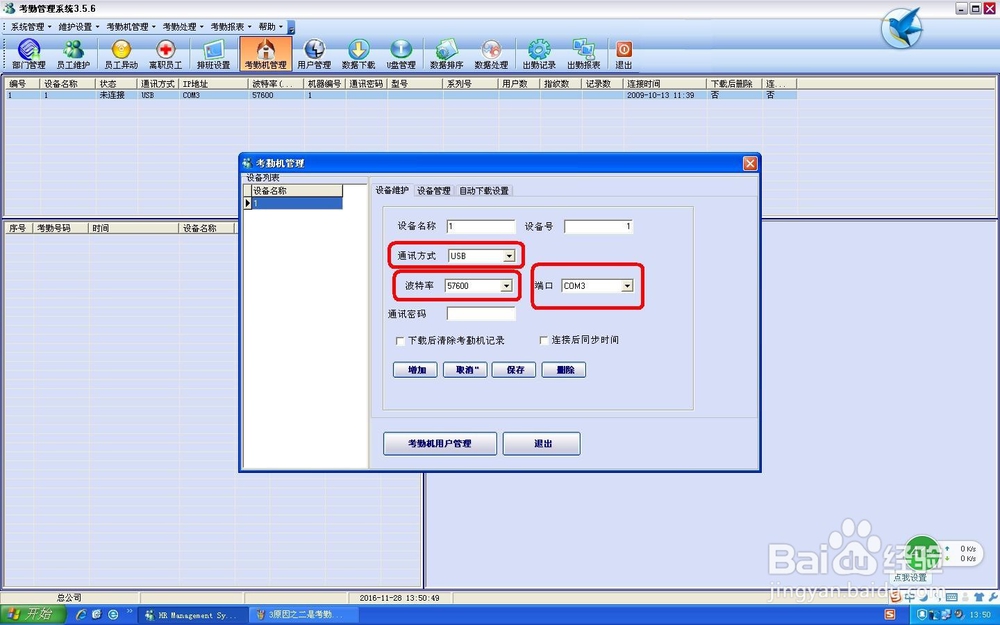The height and width of the screenshot is (625, 1000).
Task: Click the 退出 button in dialog
Action: [x=541, y=443]
